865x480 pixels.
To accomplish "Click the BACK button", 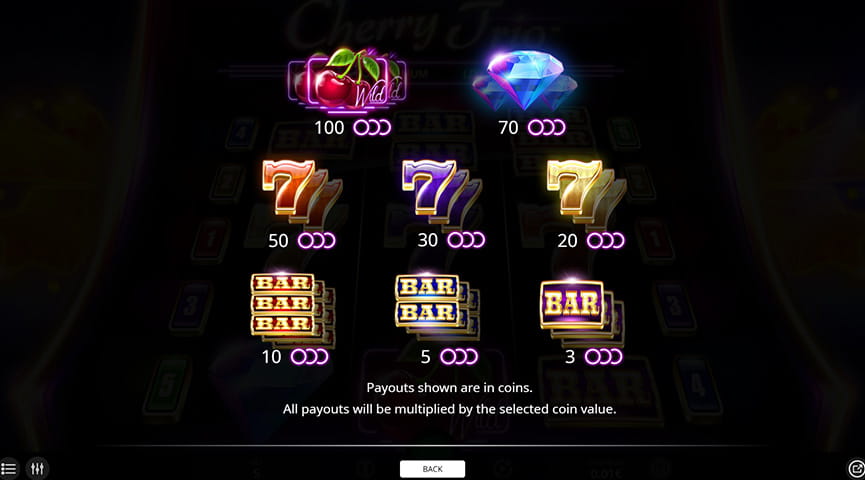I will pyautogui.click(x=432, y=469).
